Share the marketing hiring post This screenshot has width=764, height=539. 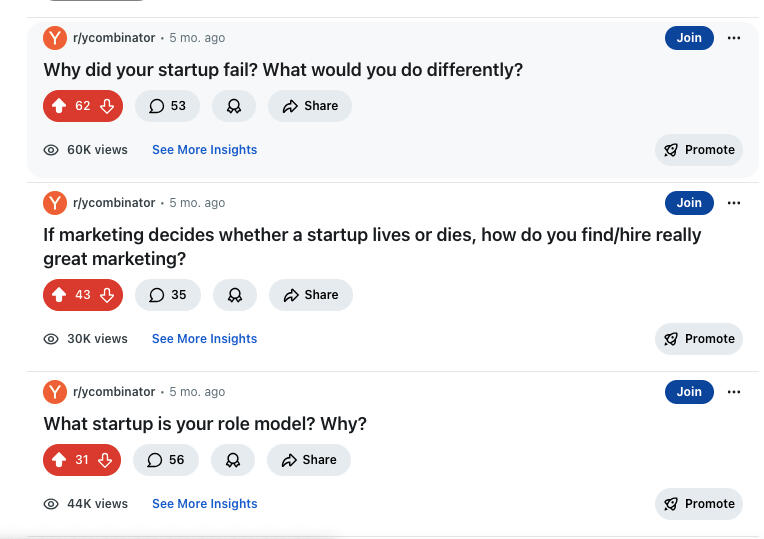[310, 295]
